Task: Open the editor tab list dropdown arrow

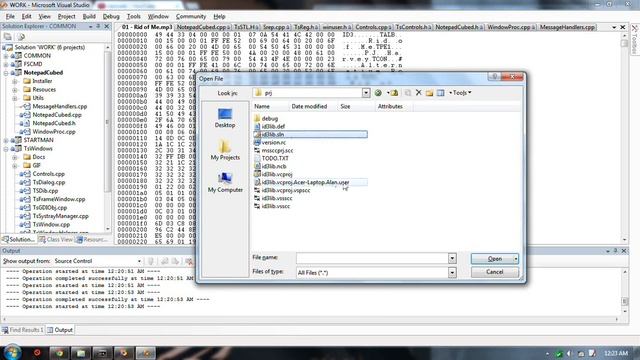Action: (x=614, y=27)
